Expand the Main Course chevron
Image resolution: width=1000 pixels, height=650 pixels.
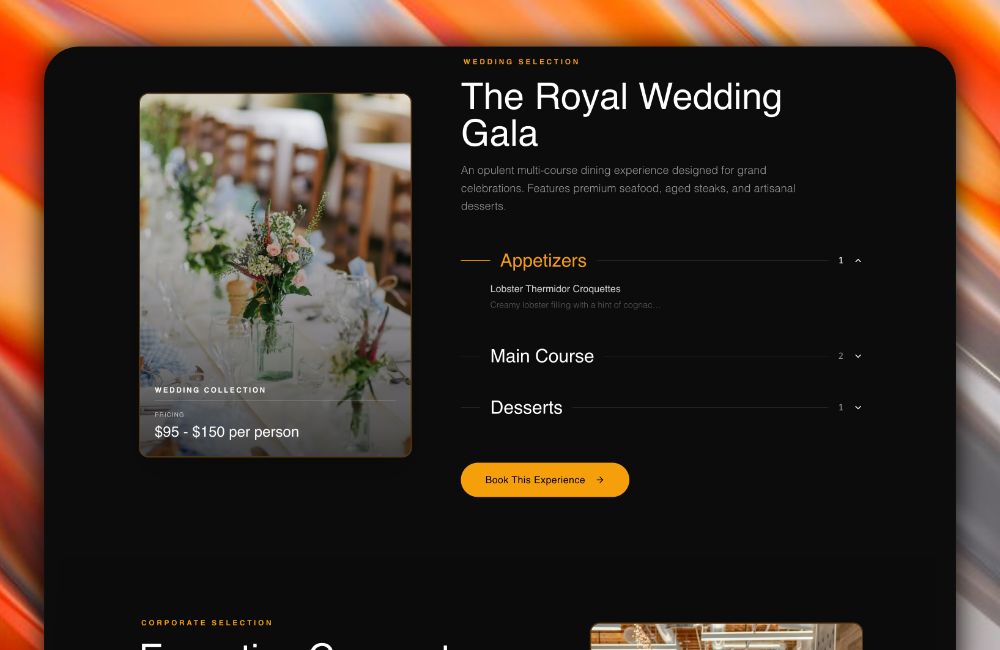(x=858, y=356)
